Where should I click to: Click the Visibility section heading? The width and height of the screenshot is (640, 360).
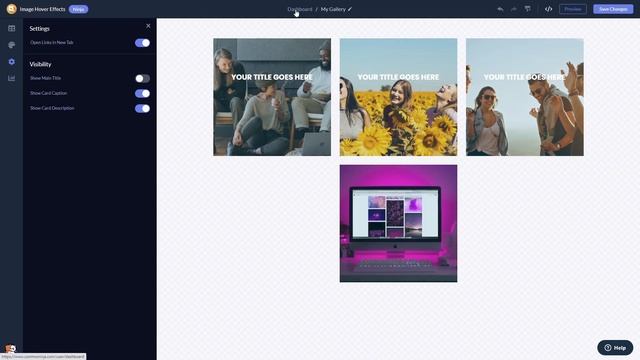click(x=40, y=64)
